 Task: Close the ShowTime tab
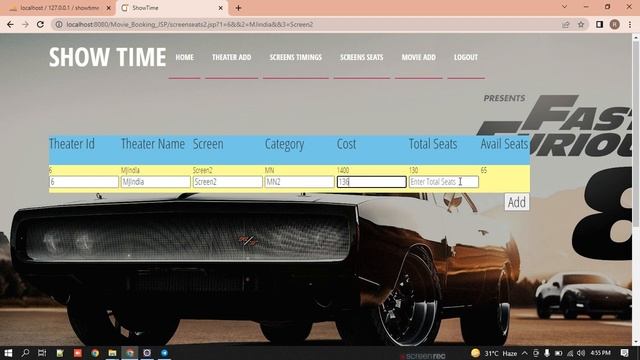[x=220, y=8]
